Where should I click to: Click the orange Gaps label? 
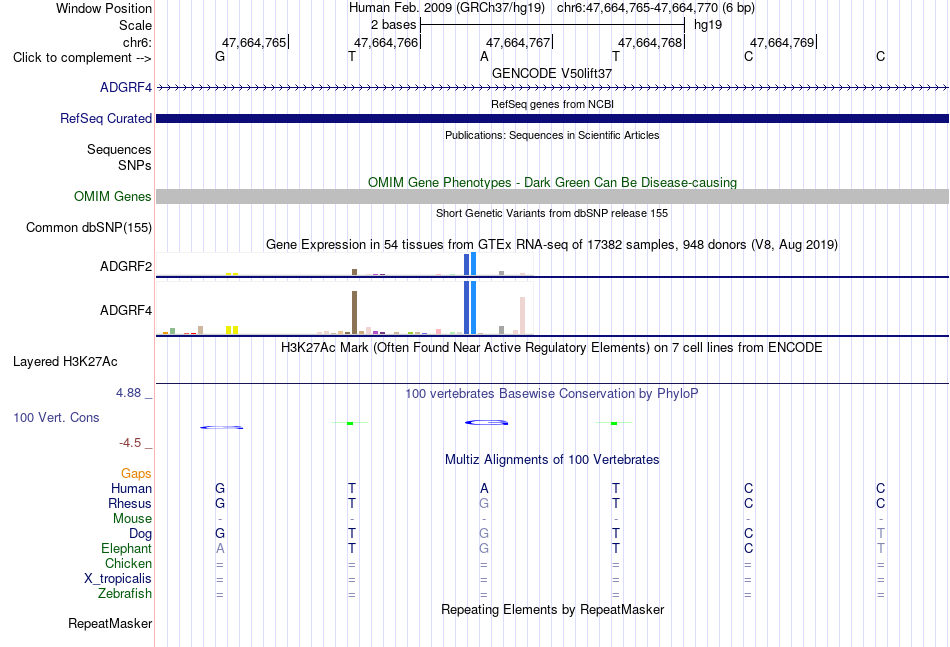[136, 474]
